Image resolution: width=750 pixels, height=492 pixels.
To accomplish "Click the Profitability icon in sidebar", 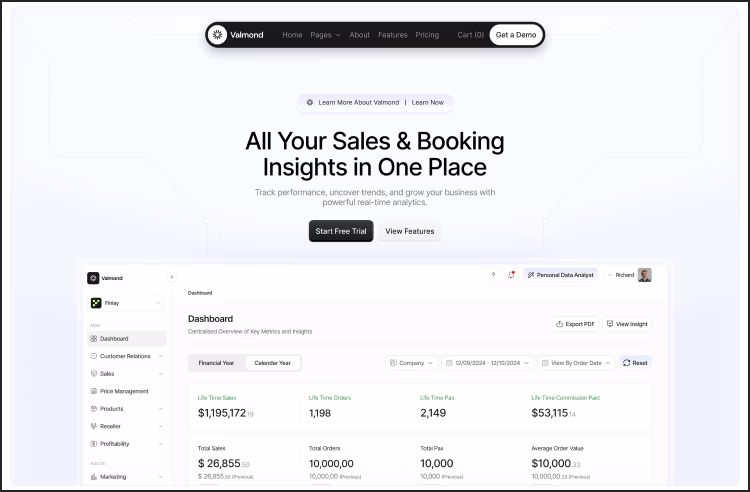I will (94, 444).
